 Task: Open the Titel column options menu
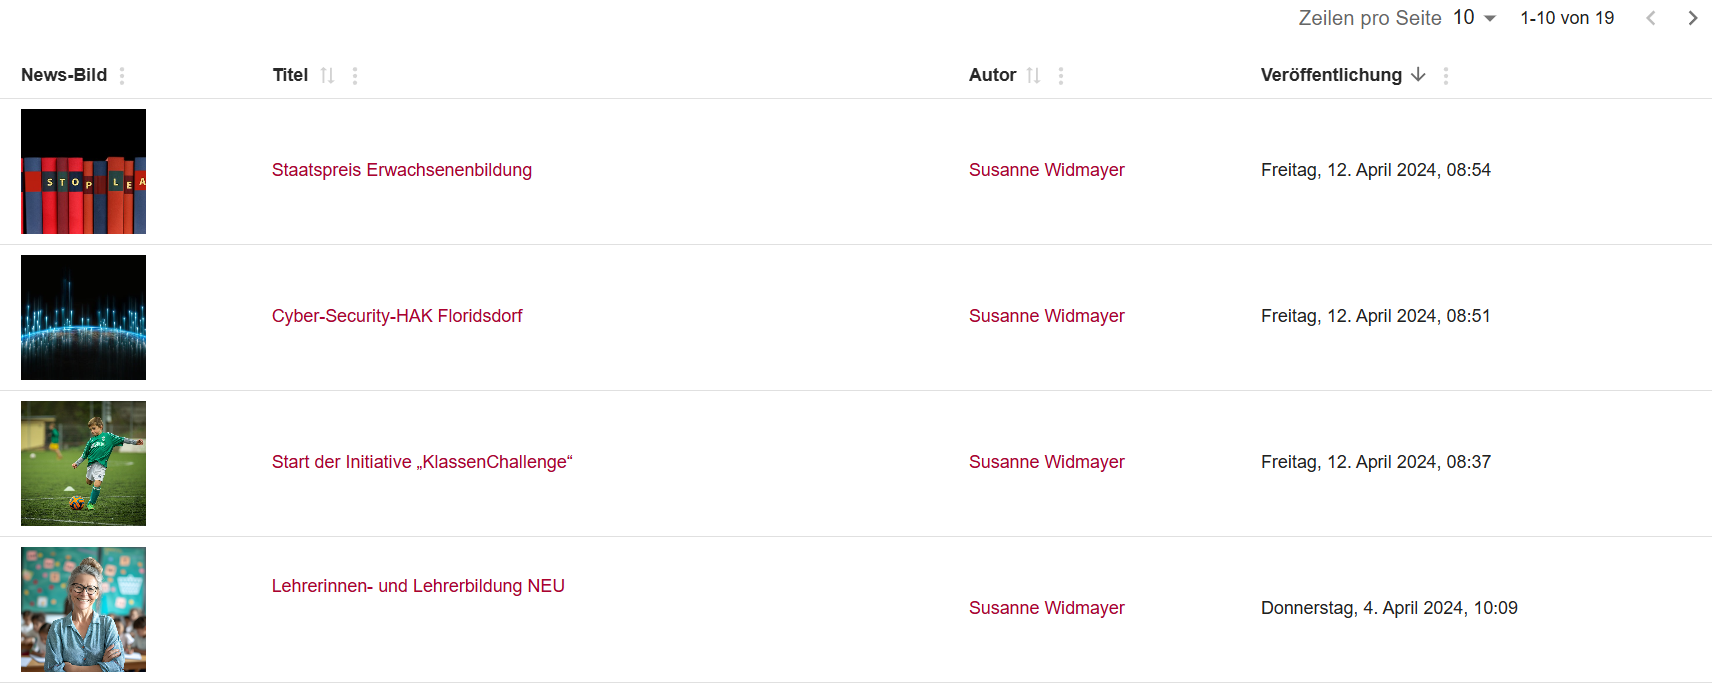[355, 76]
